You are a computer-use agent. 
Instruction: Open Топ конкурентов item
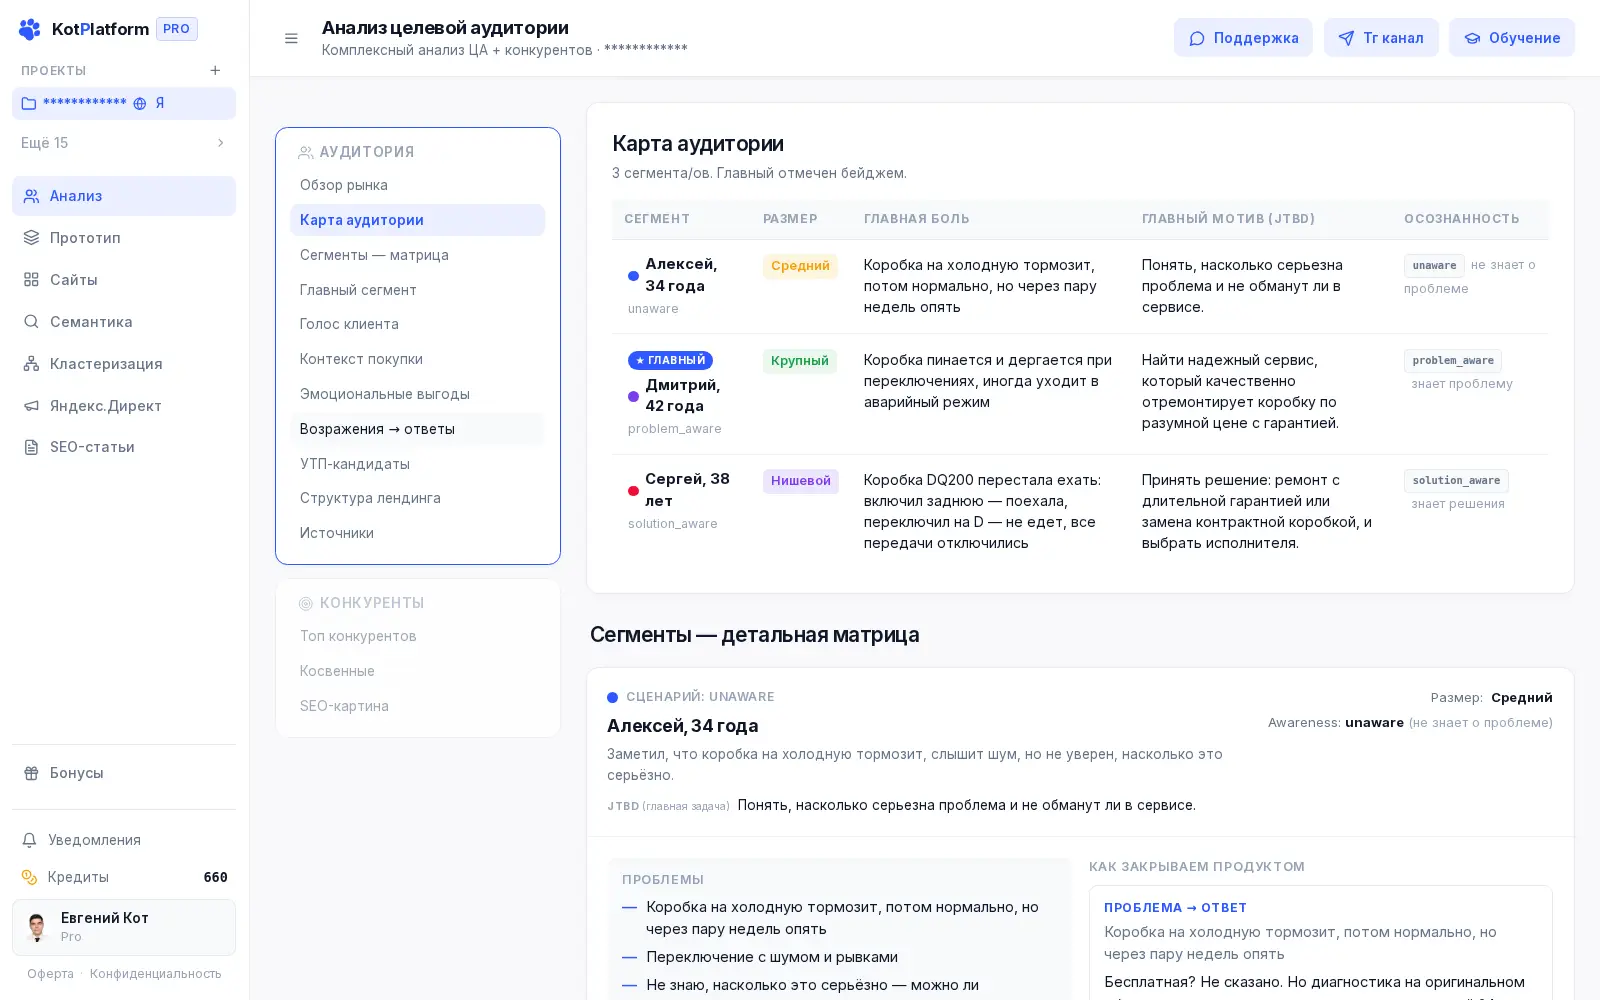[418, 636]
